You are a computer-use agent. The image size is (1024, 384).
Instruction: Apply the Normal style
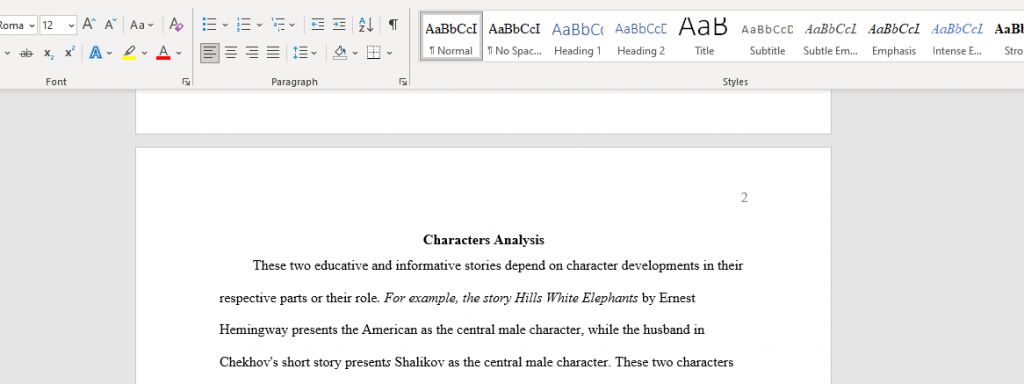coord(451,37)
